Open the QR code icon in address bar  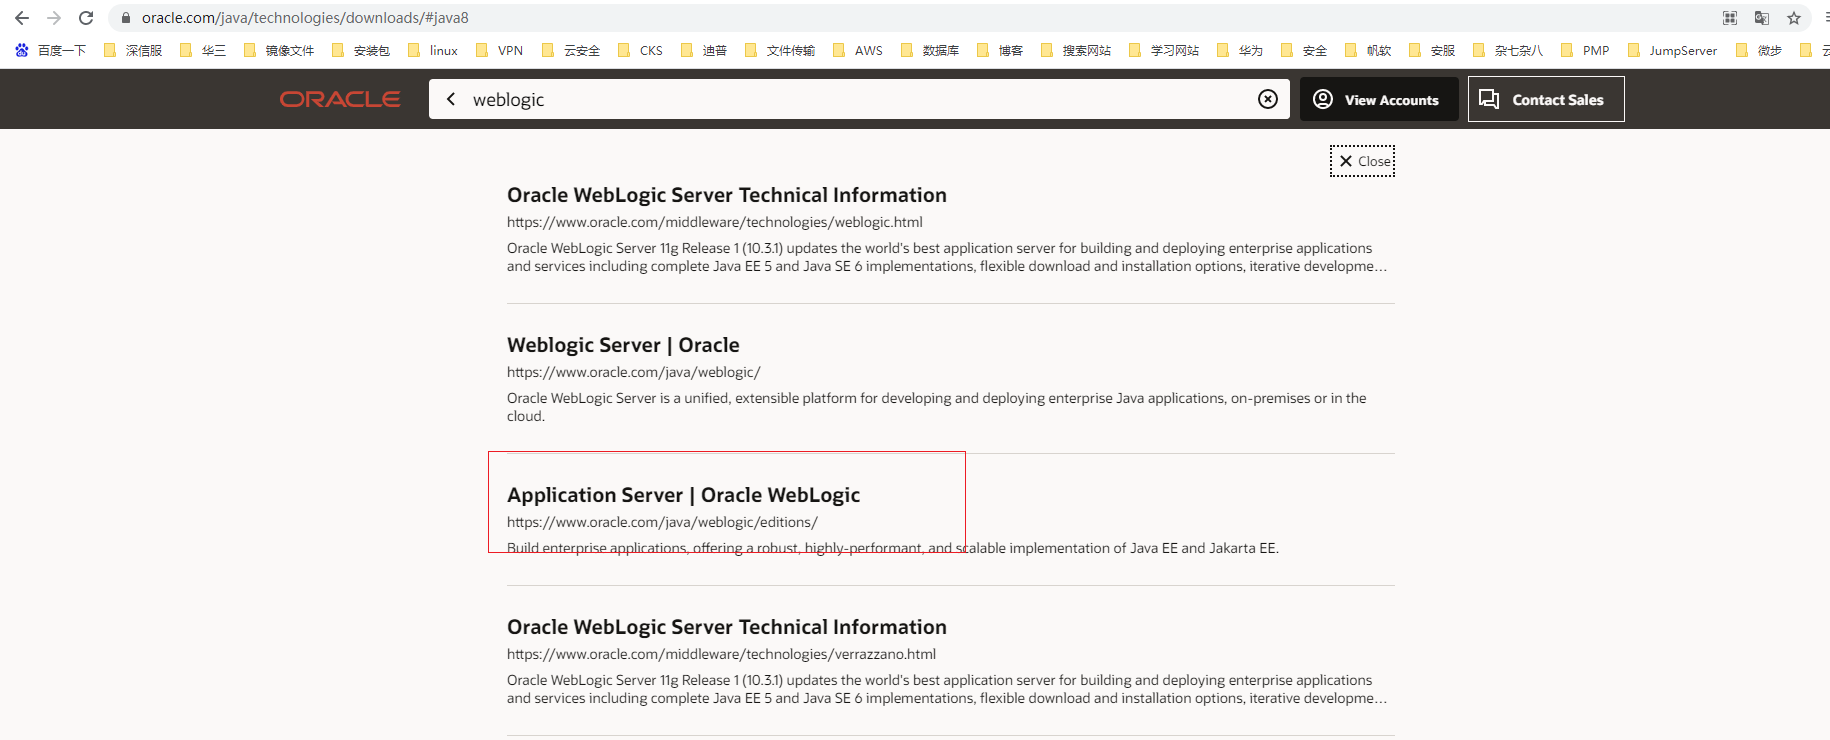click(x=1730, y=18)
